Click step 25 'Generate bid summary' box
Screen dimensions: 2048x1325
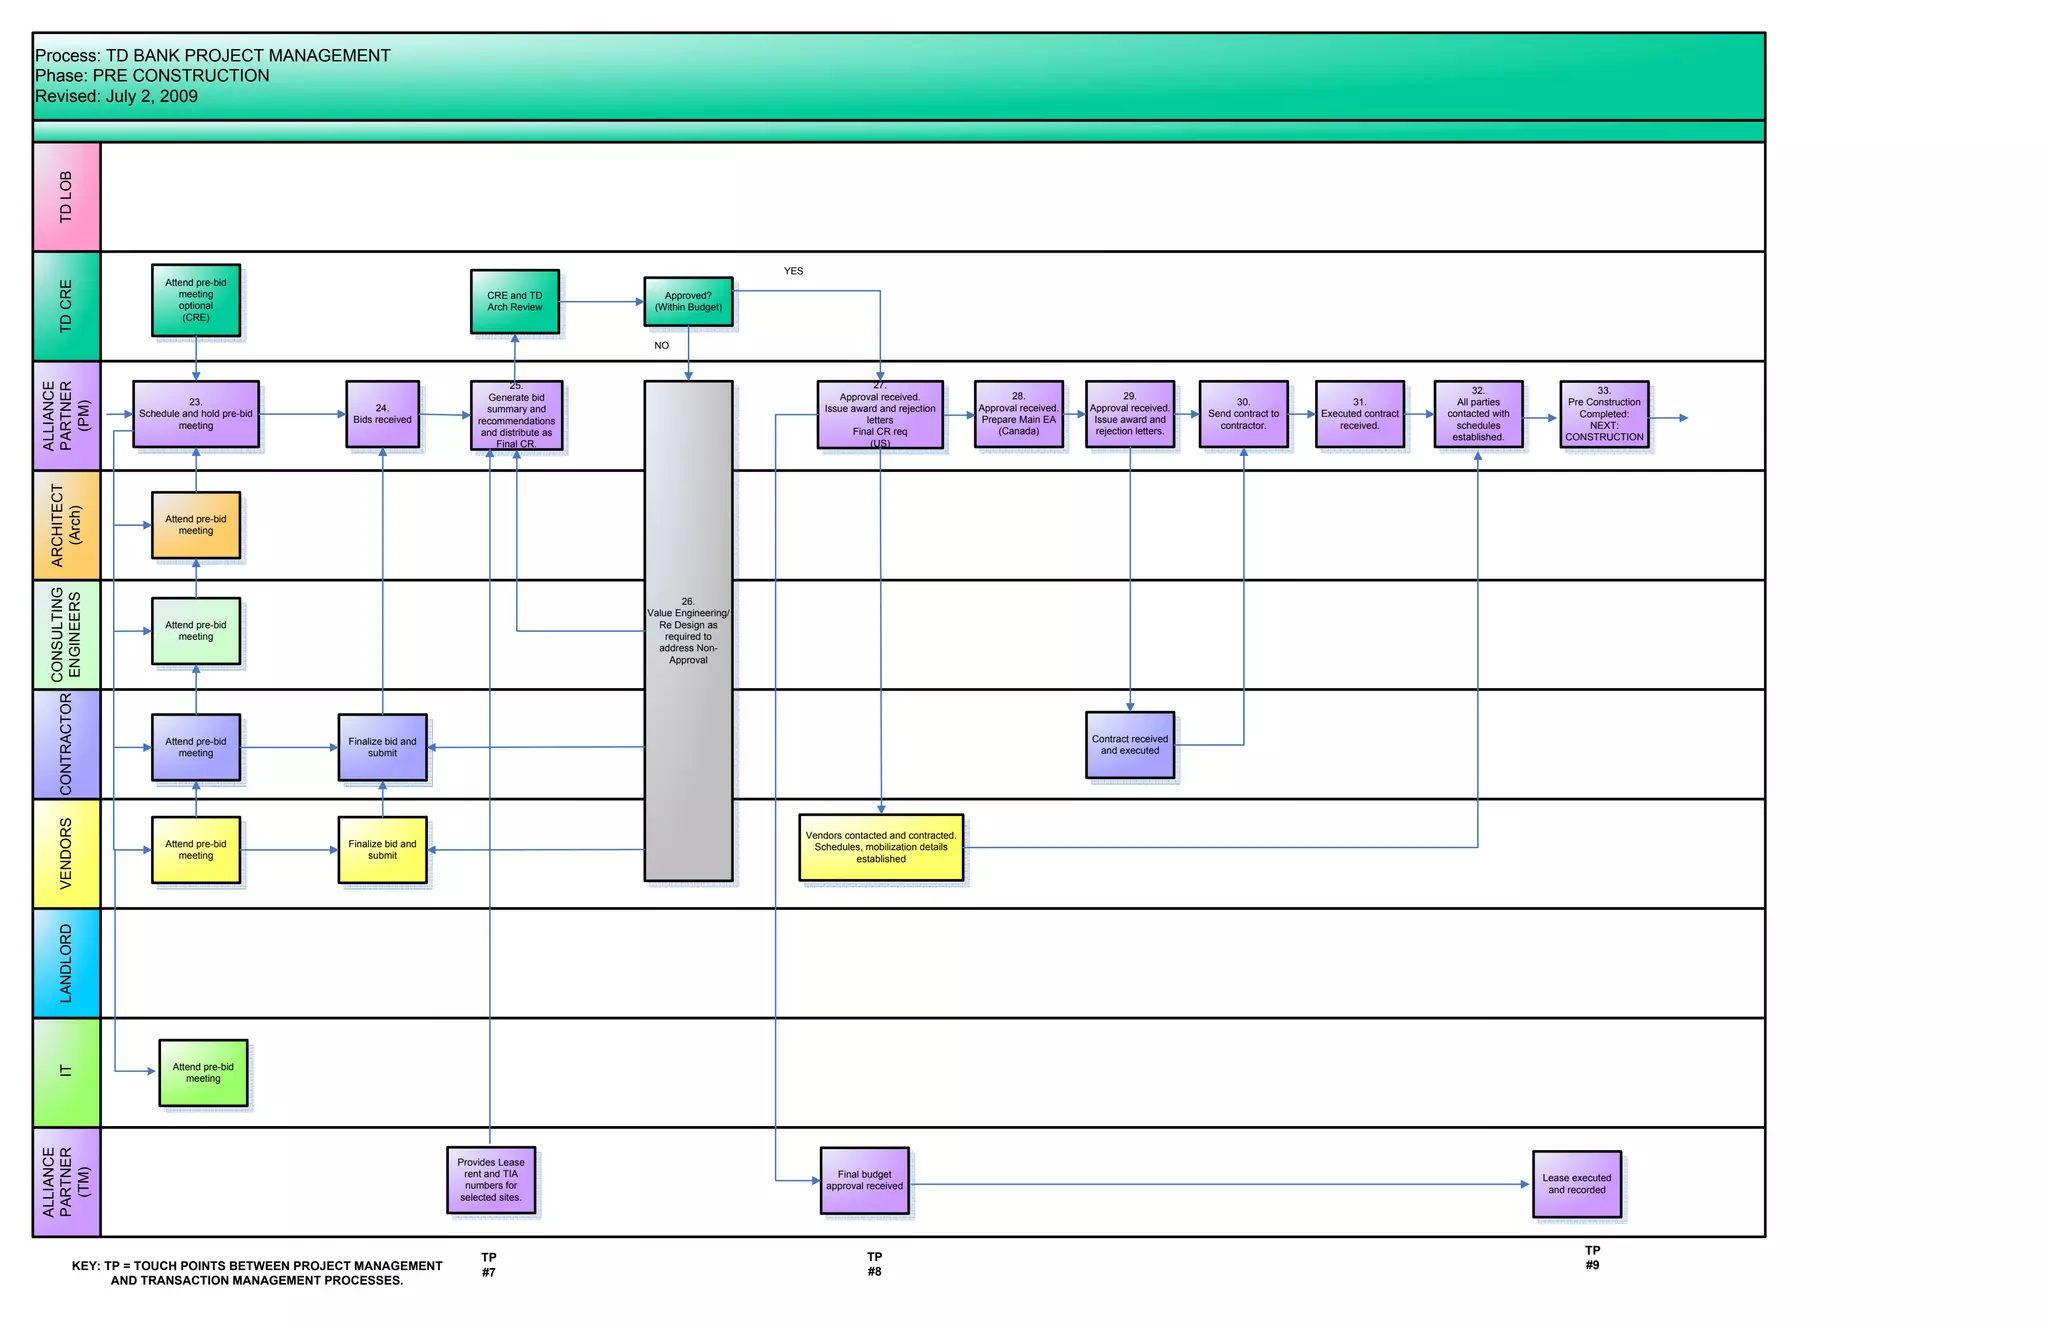click(x=517, y=415)
